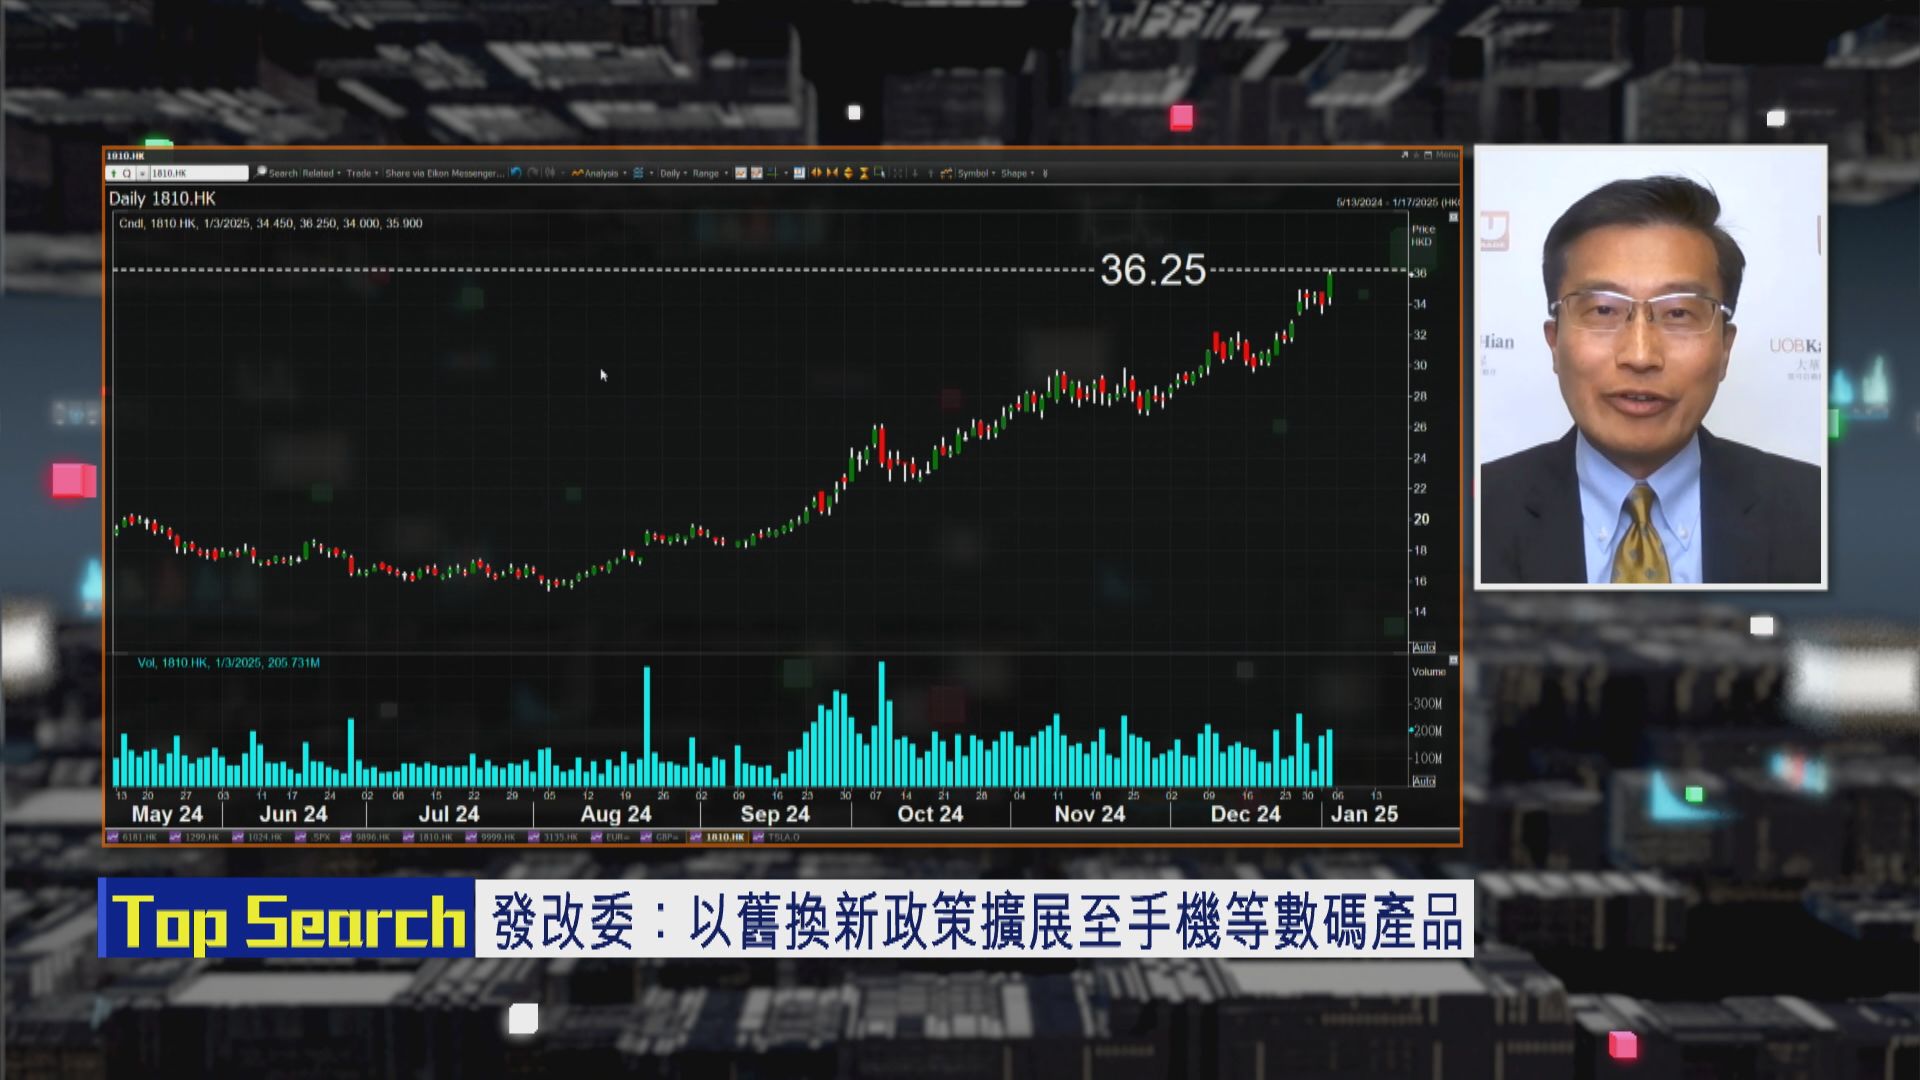Click the small box icon above Volume label
This screenshot has height=1080, width=1920.
[x=1453, y=660]
